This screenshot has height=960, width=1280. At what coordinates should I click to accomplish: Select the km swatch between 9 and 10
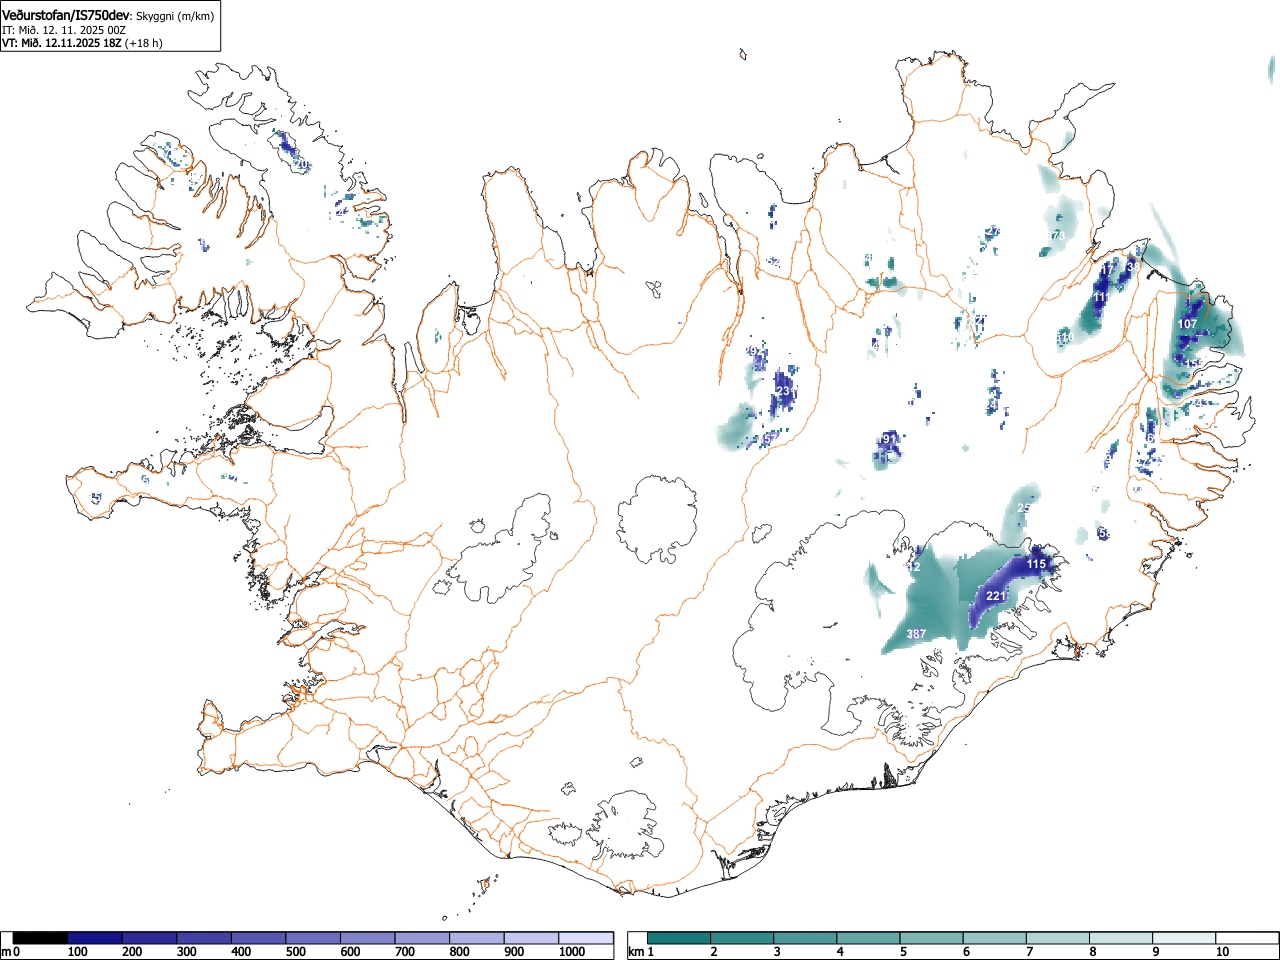(x=1183, y=938)
